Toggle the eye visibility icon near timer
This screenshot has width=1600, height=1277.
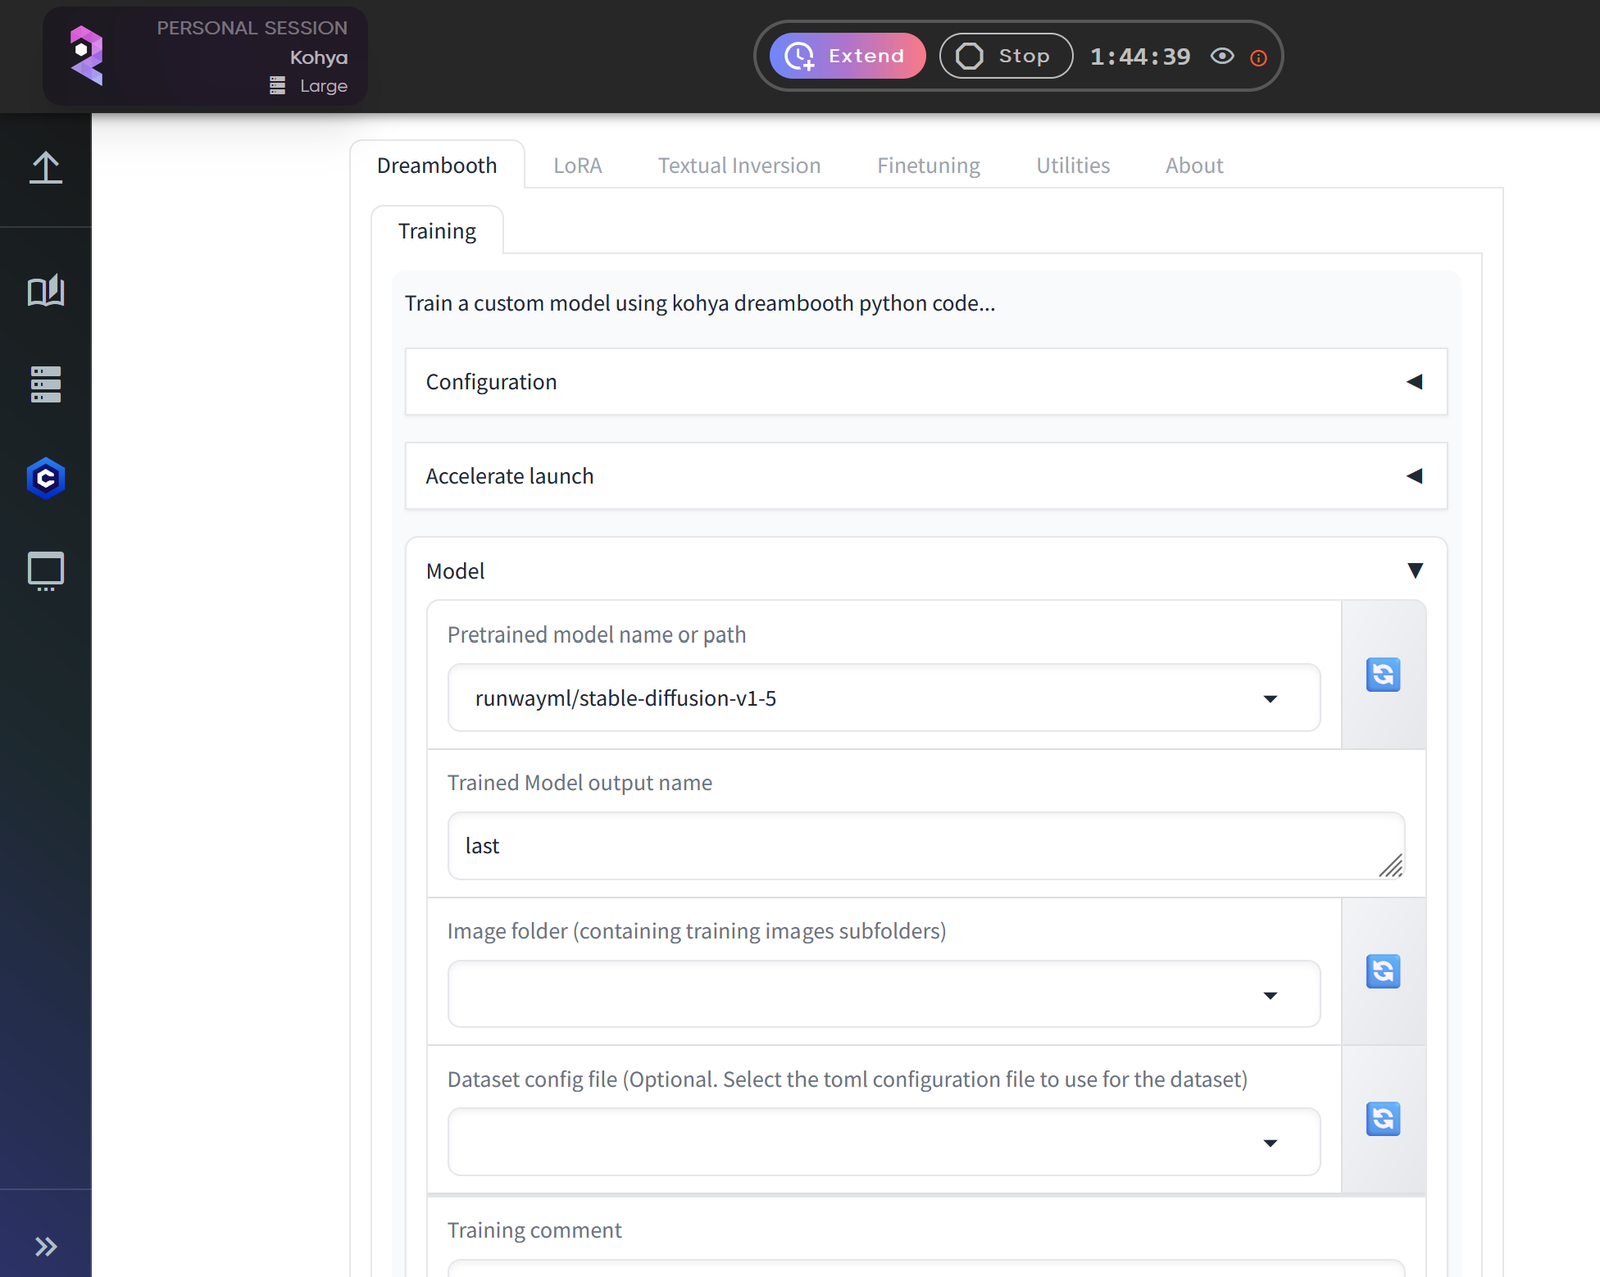(x=1222, y=56)
